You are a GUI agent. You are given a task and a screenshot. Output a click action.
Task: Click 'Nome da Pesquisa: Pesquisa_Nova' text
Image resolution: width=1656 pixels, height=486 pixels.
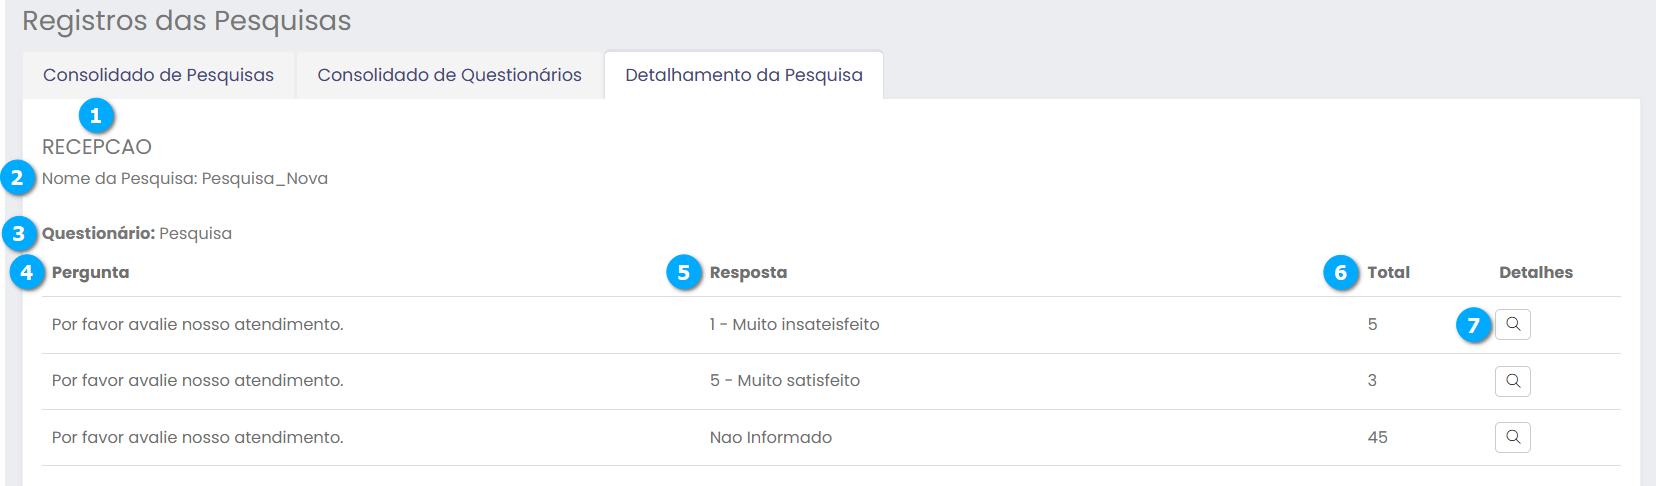[x=185, y=178]
